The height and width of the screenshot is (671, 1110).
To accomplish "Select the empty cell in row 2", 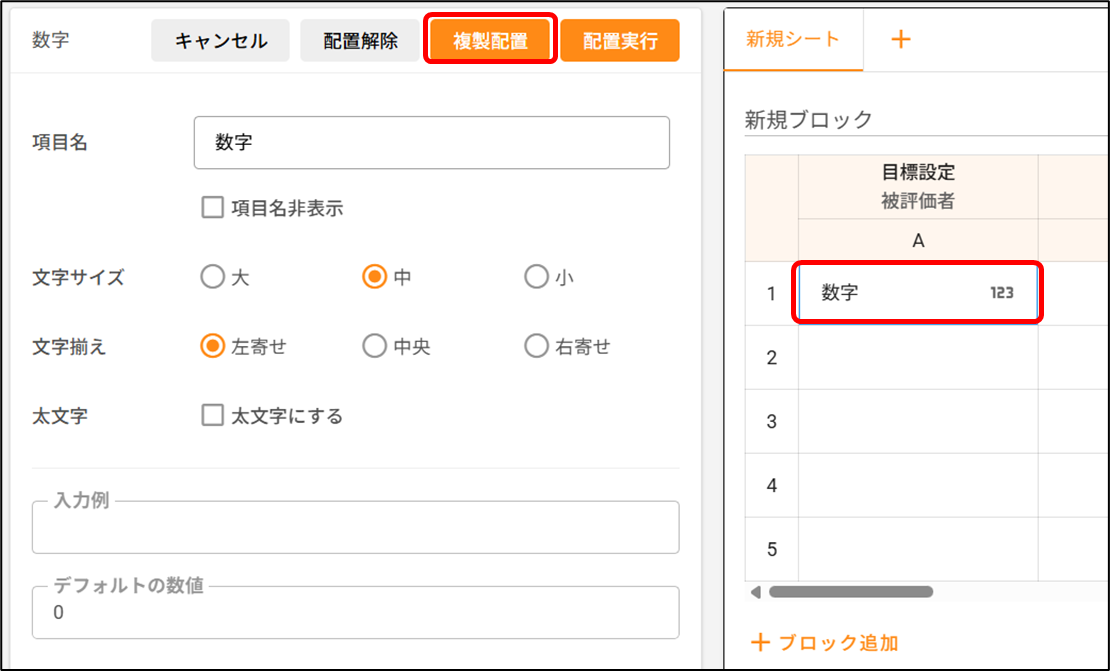I will pos(917,357).
